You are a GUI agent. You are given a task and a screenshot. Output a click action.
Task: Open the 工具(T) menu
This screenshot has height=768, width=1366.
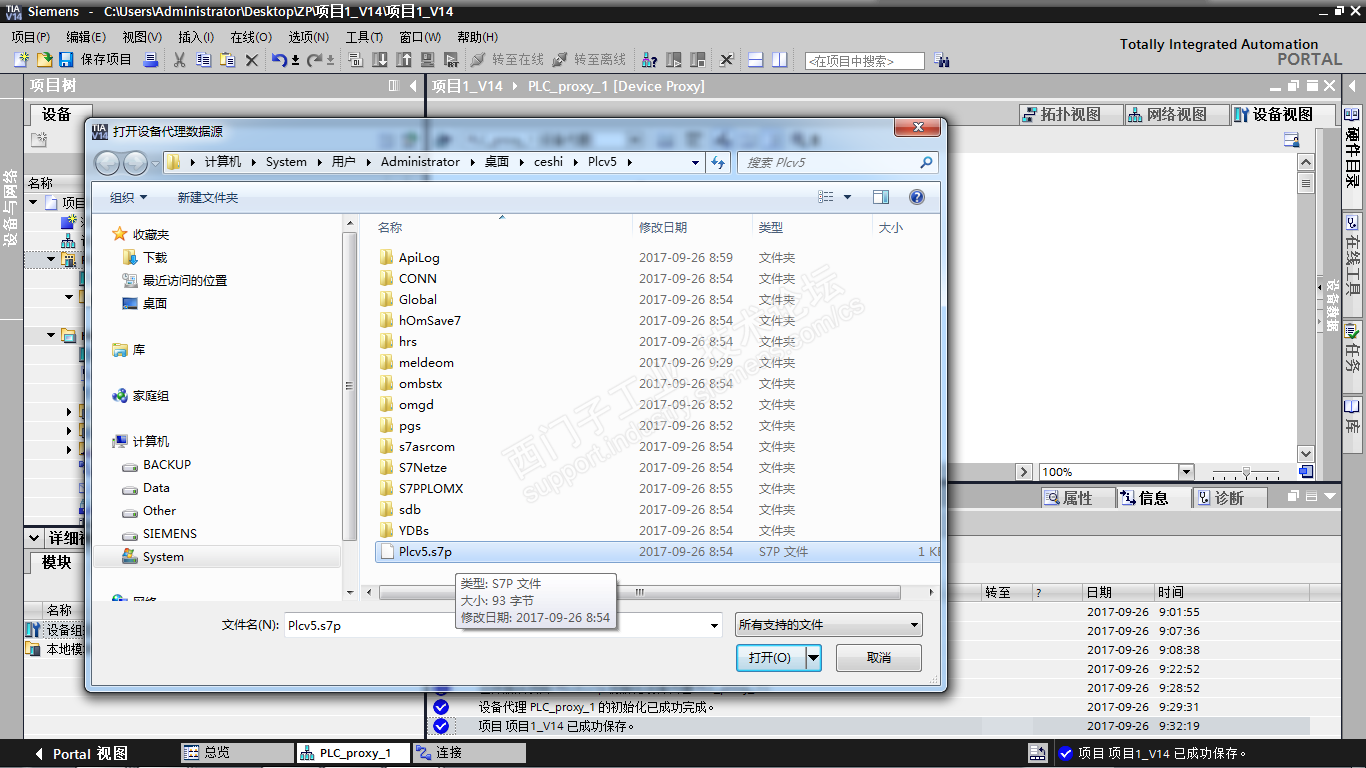pyautogui.click(x=364, y=37)
